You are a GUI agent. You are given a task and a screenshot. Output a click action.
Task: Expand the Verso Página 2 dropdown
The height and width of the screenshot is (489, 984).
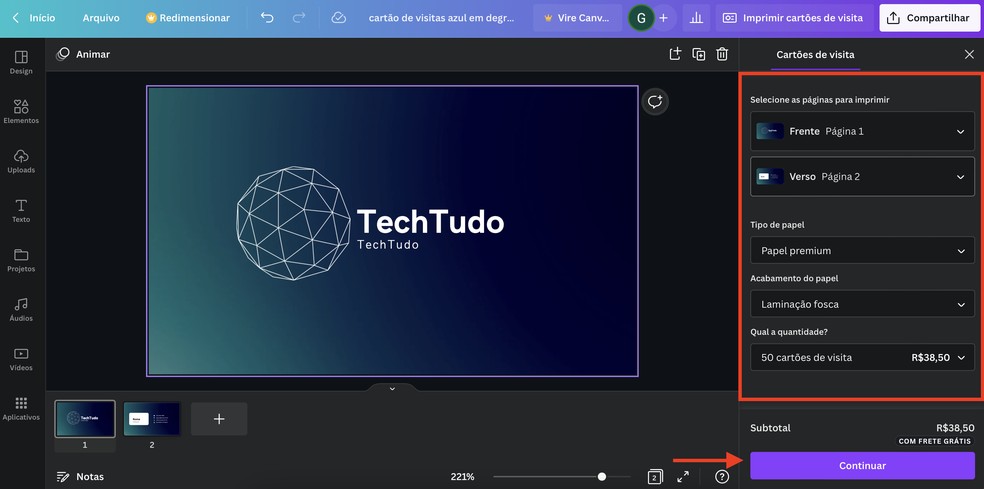(x=862, y=176)
